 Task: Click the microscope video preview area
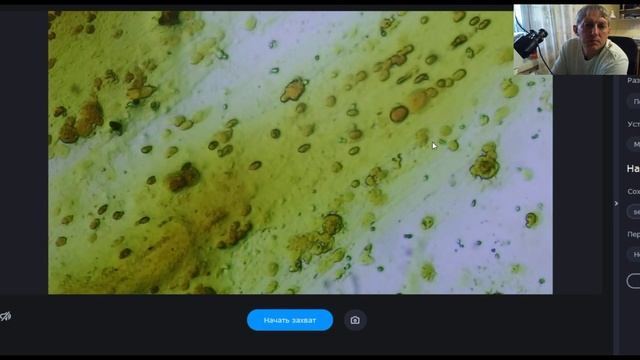(300, 152)
